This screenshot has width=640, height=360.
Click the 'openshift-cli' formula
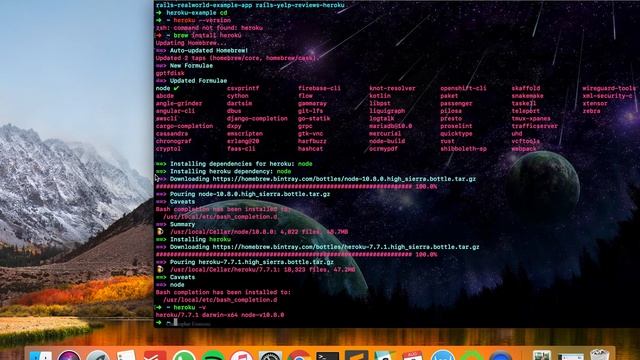point(463,88)
